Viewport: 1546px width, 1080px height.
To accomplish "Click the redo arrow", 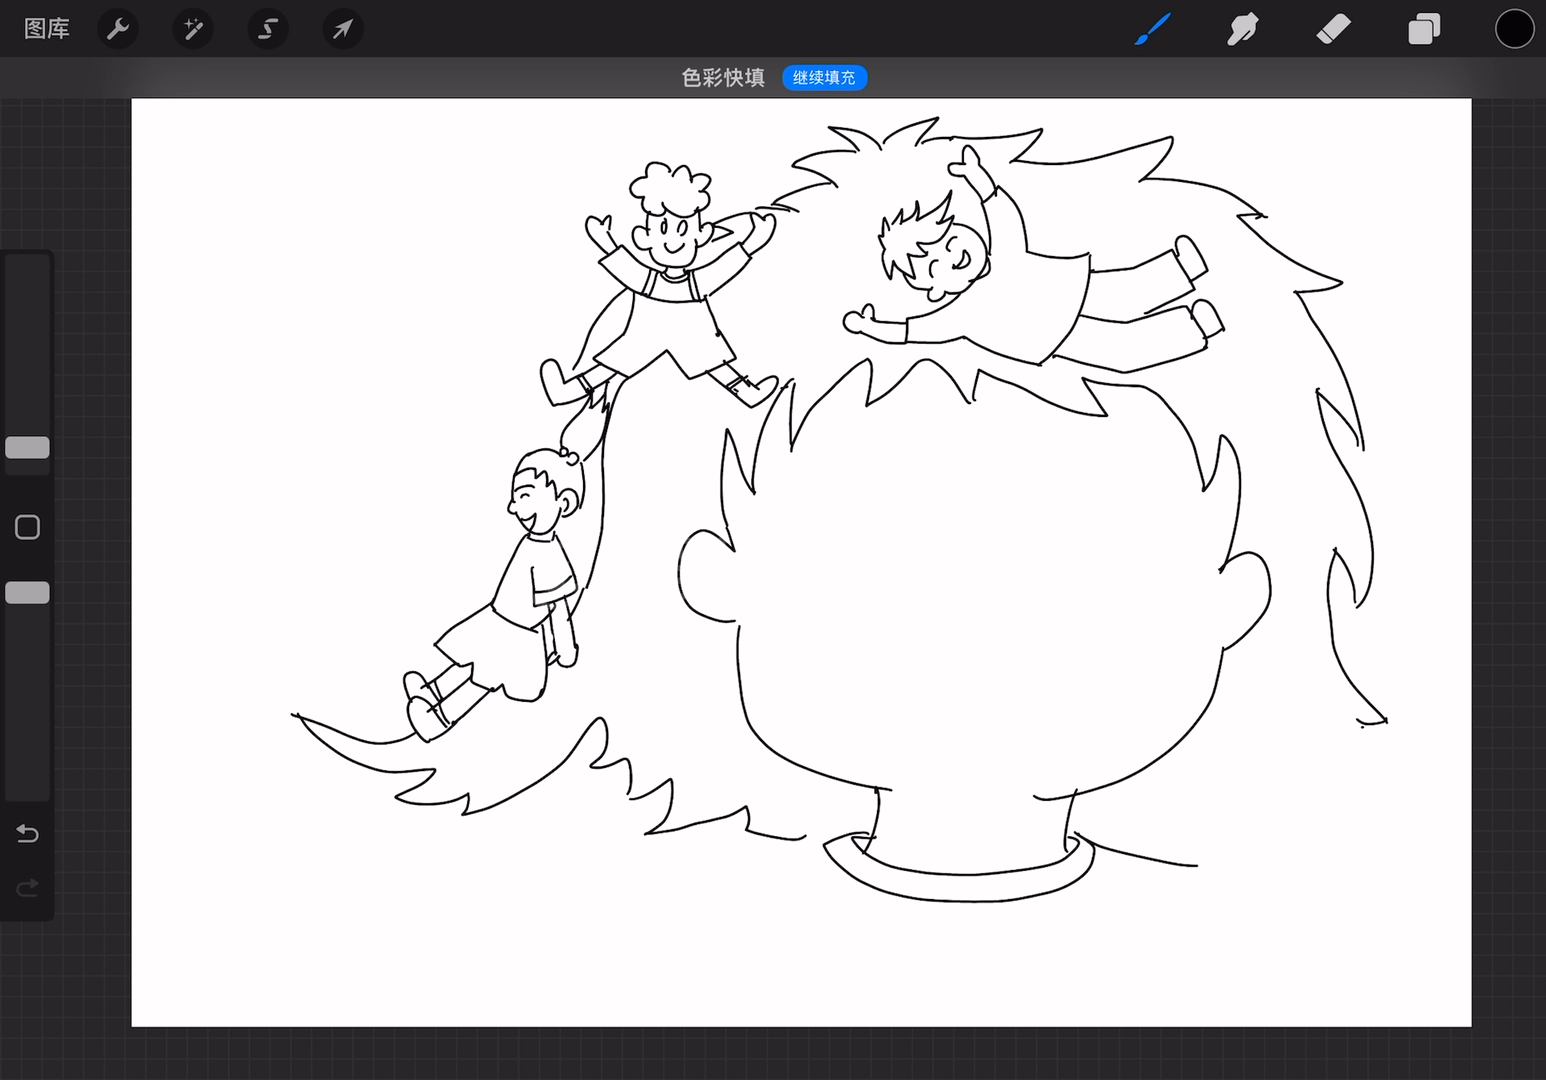I will pyautogui.click(x=27, y=887).
